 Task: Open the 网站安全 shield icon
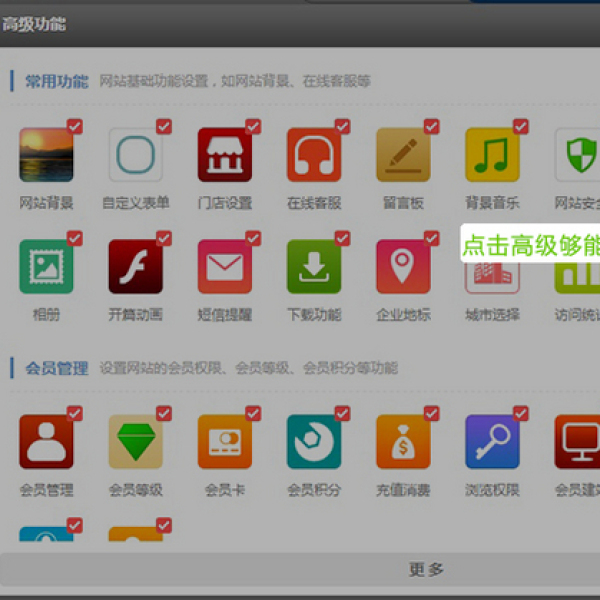(x=577, y=155)
